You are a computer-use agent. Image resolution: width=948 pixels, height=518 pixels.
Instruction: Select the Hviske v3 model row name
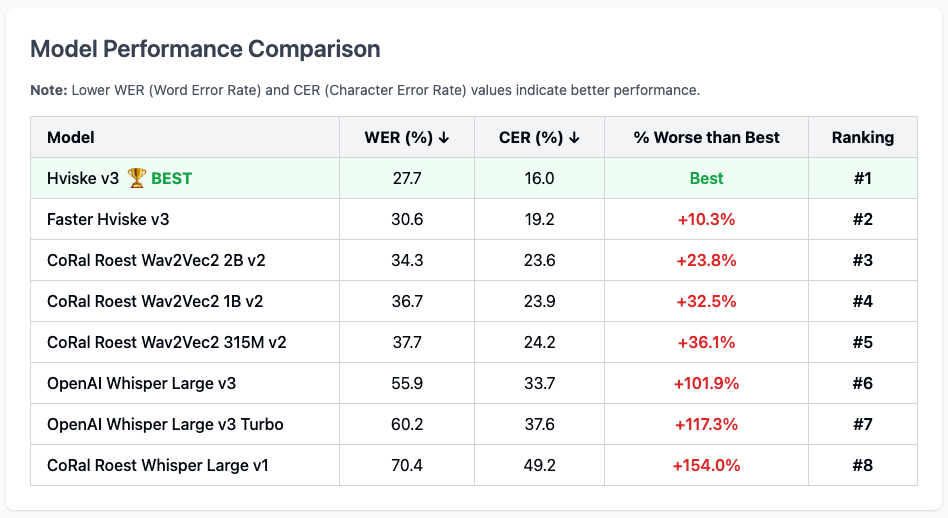(83, 179)
